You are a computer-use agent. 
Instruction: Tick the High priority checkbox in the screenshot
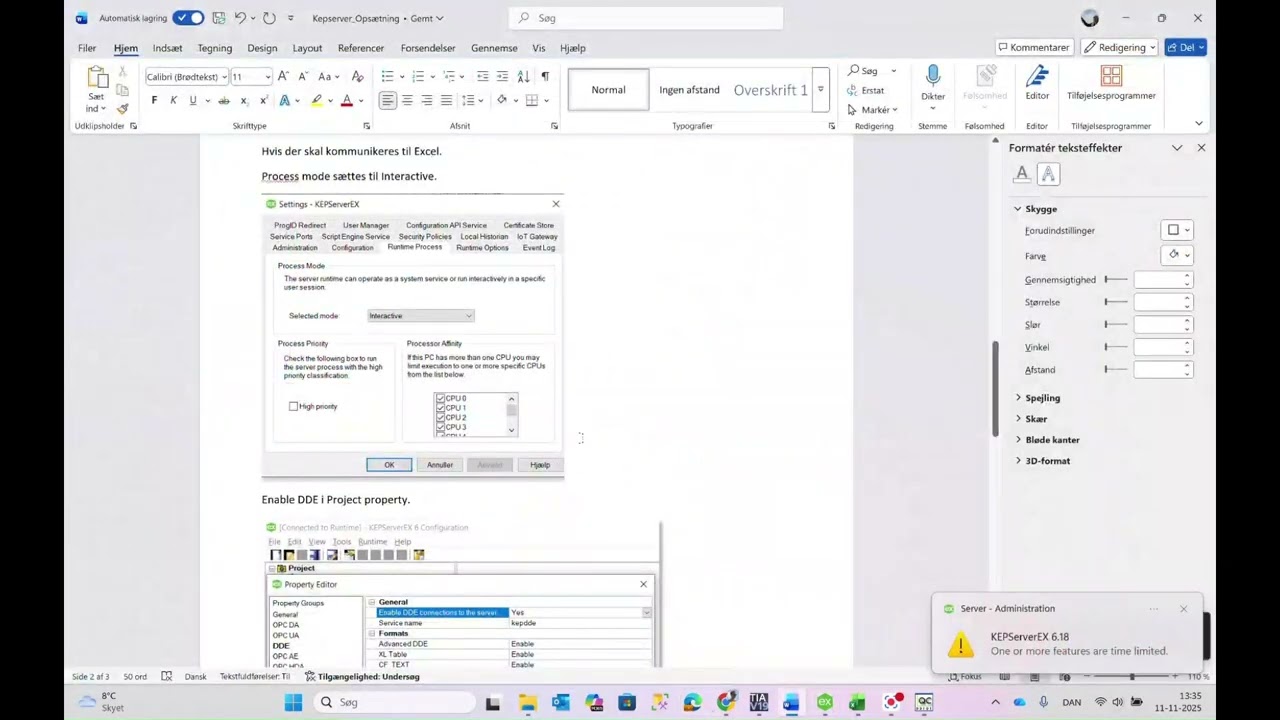(293, 406)
